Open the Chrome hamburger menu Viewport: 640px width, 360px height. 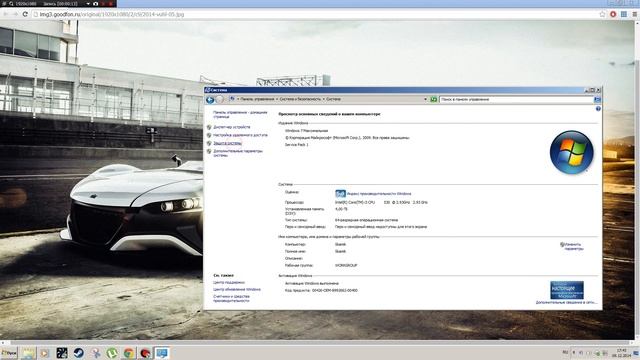(634, 14)
